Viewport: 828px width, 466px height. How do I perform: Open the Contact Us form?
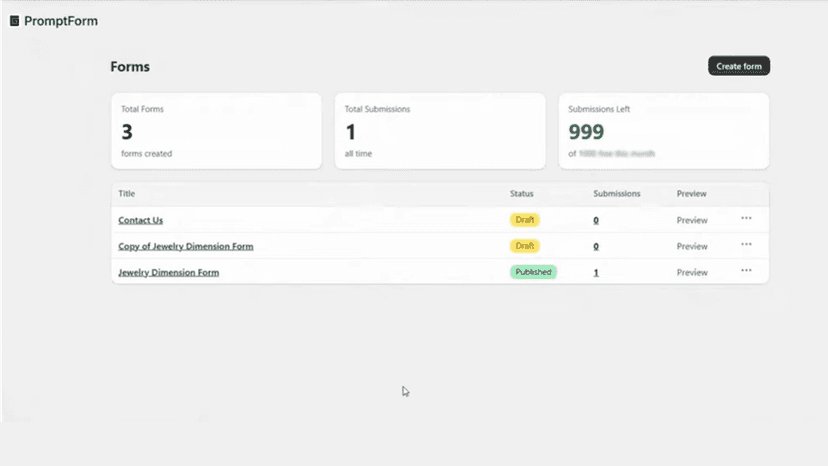pos(140,220)
